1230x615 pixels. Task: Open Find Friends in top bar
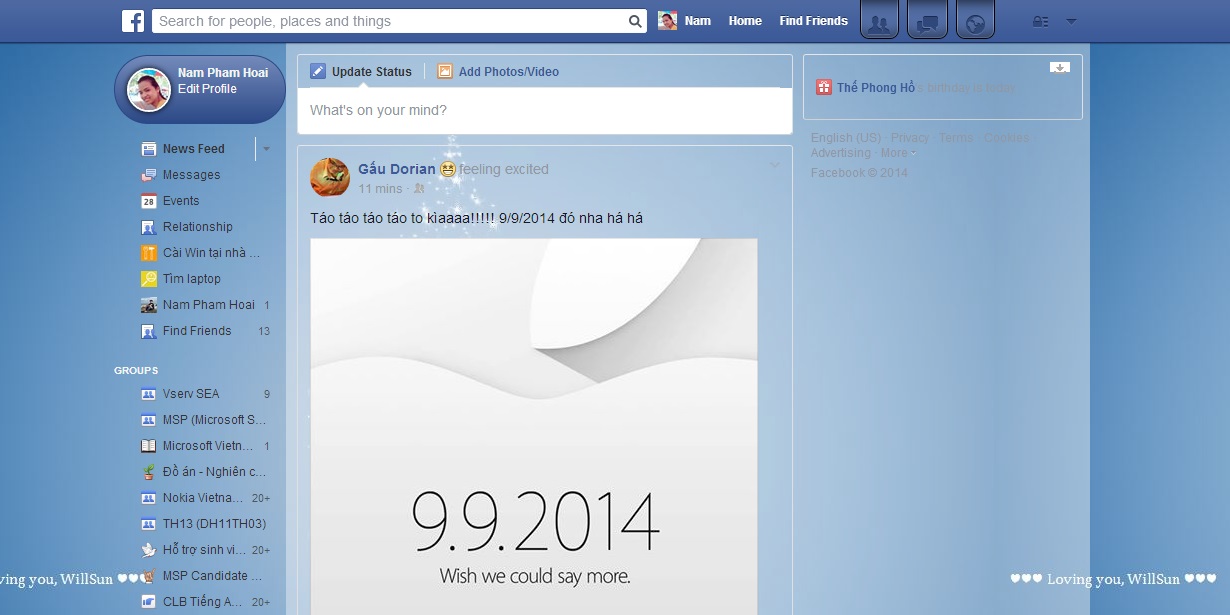[x=813, y=21]
